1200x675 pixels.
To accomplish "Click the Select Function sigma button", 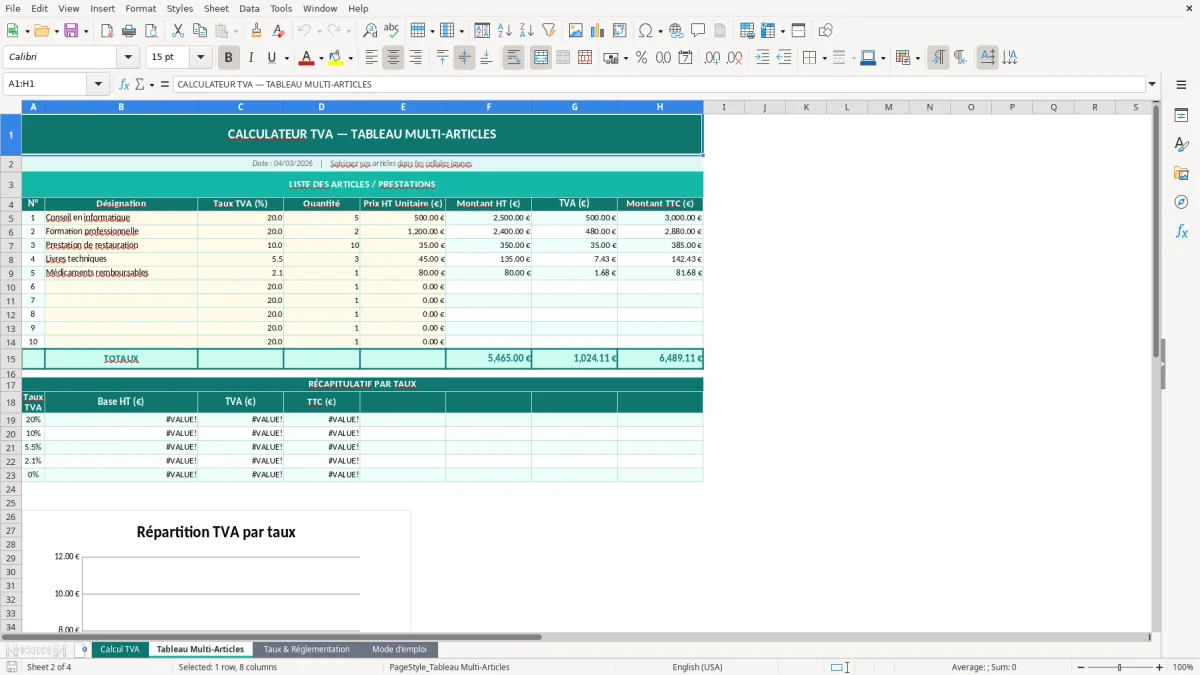I will (140, 85).
